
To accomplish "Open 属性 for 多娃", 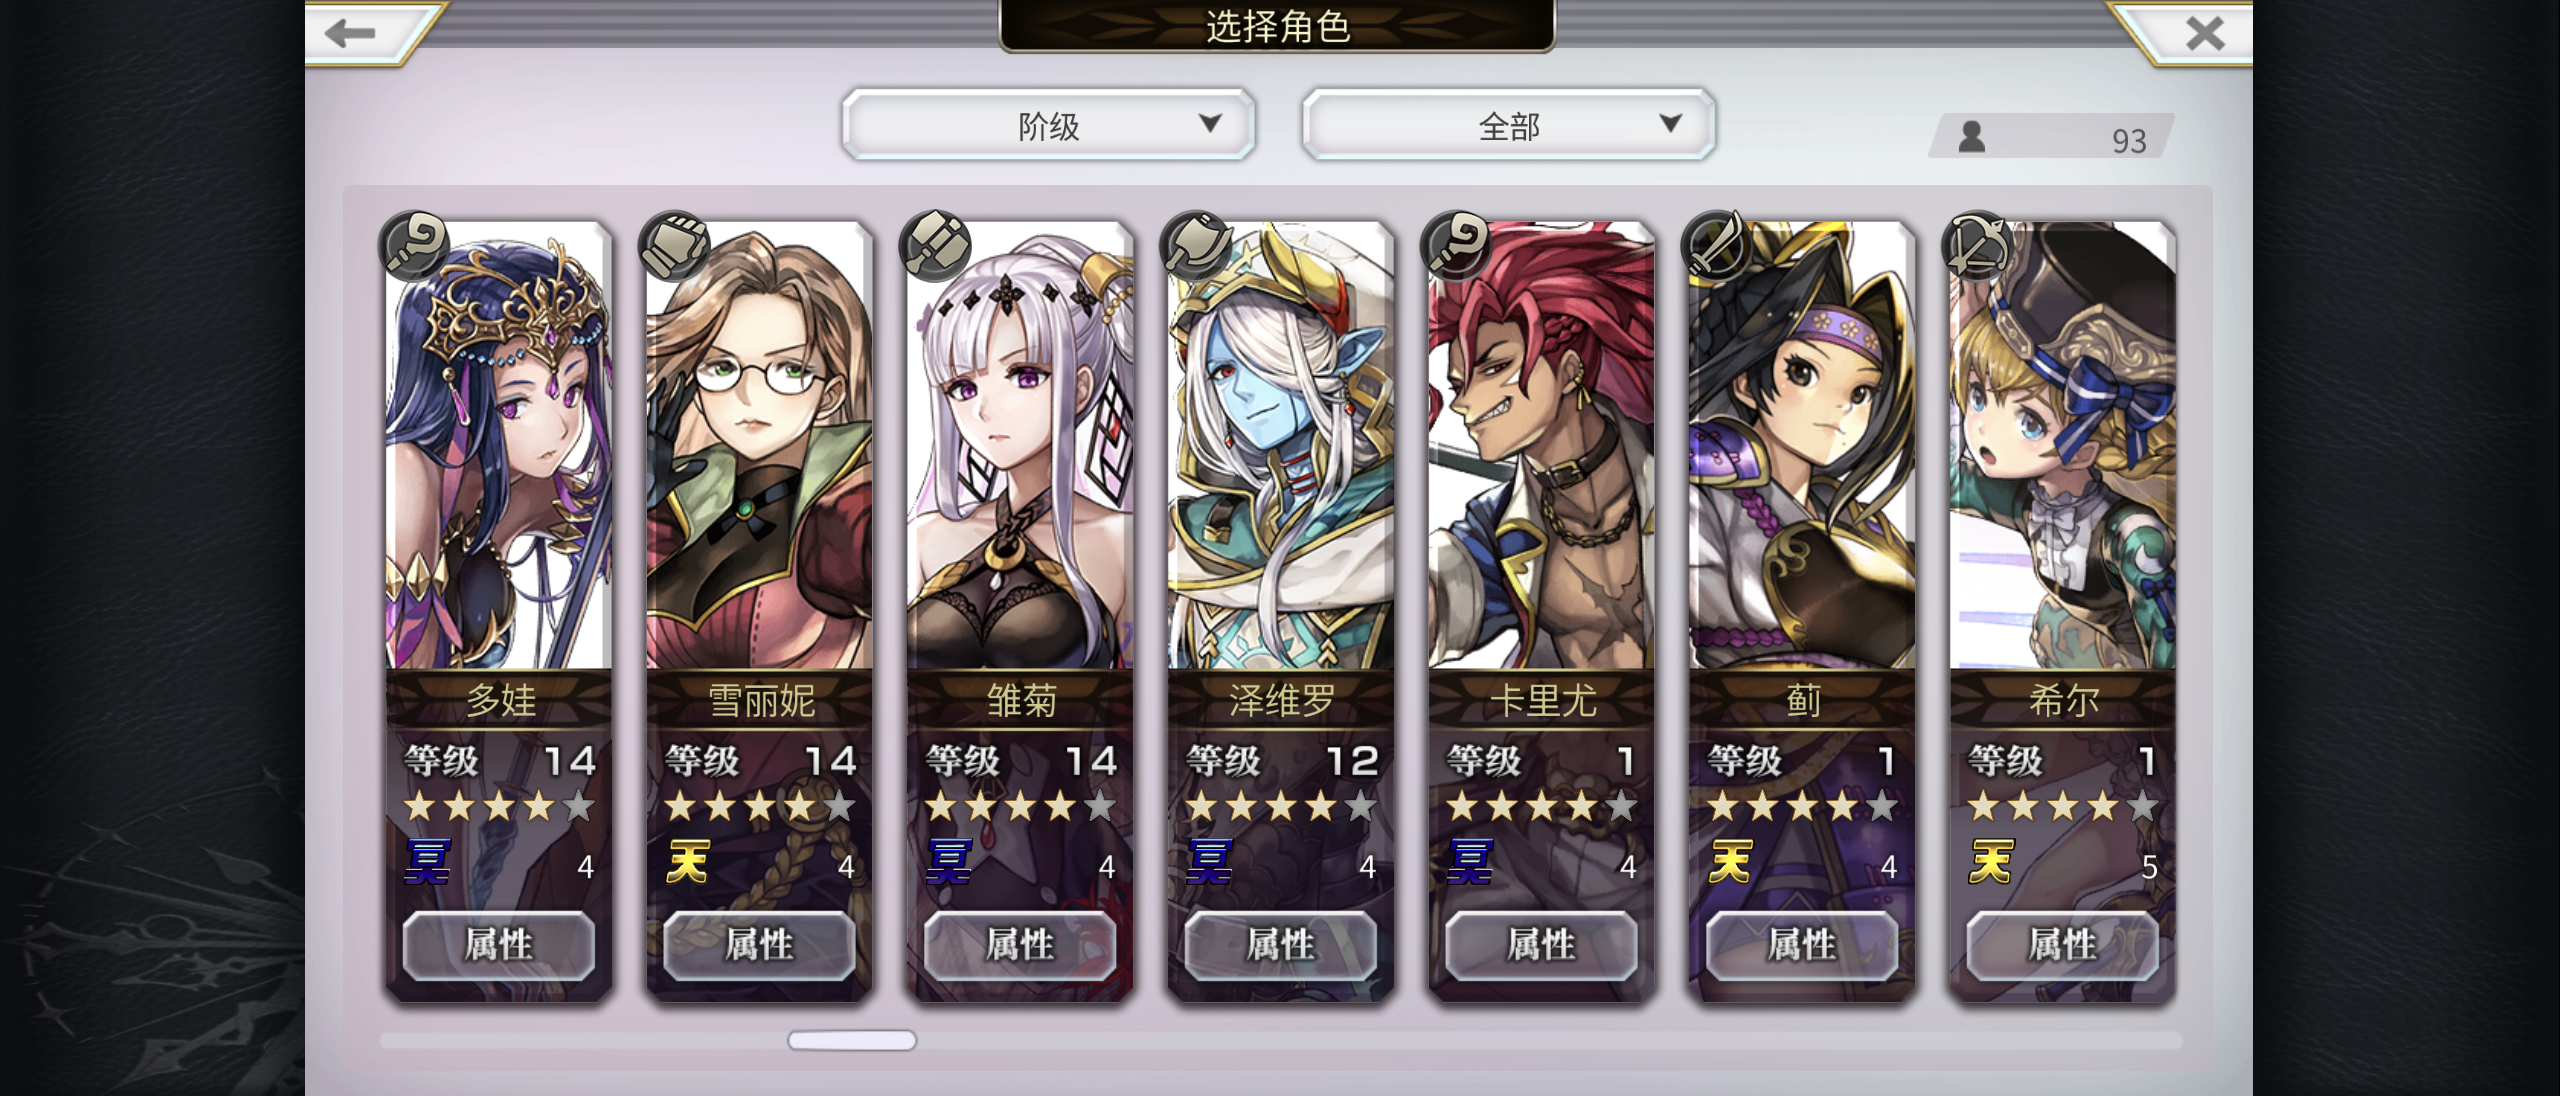I will (499, 944).
